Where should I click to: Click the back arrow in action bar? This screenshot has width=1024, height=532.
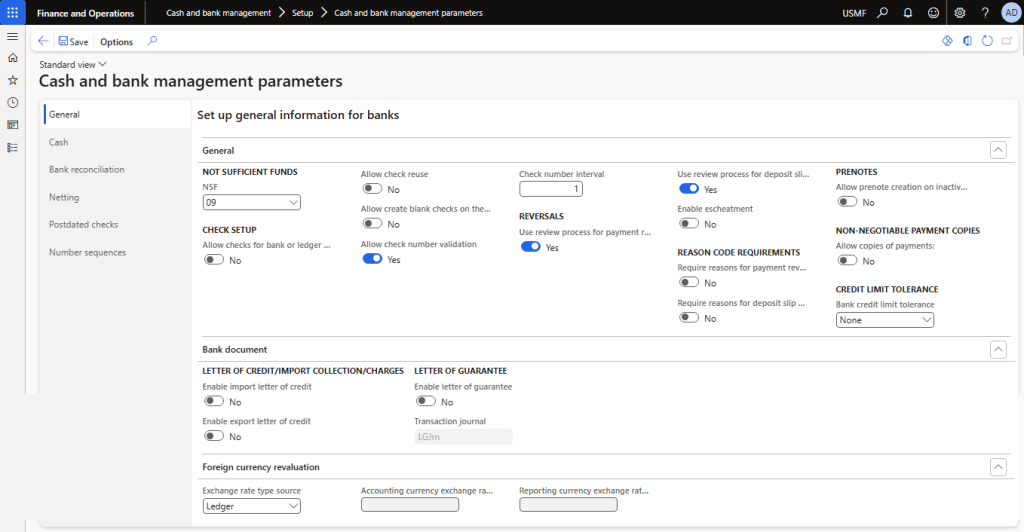(x=43, y=41)
